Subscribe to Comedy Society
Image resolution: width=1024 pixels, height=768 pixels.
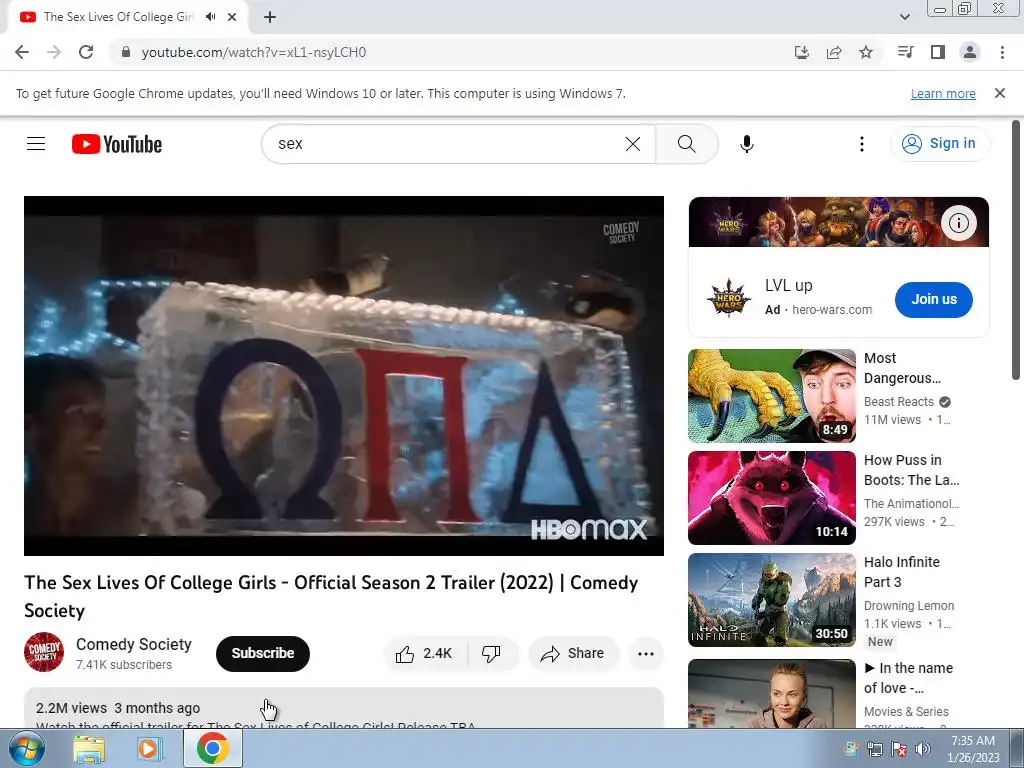pos(263,653)
